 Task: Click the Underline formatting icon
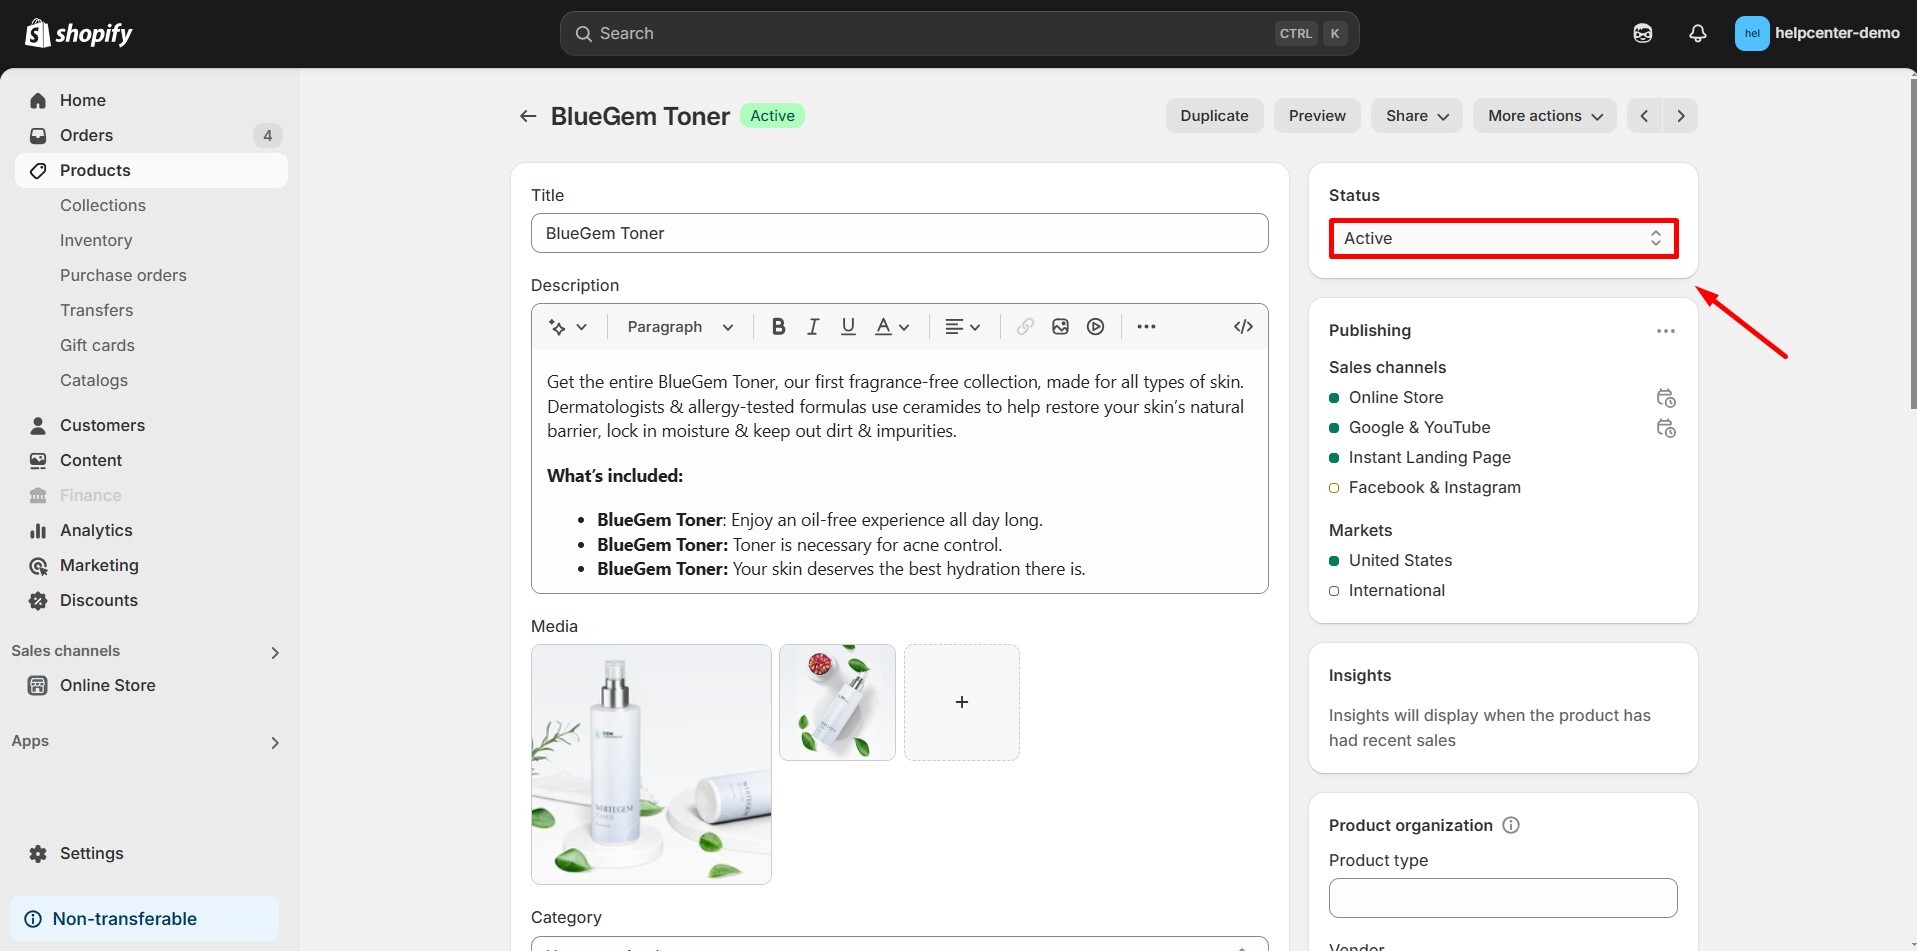(848, 327)
